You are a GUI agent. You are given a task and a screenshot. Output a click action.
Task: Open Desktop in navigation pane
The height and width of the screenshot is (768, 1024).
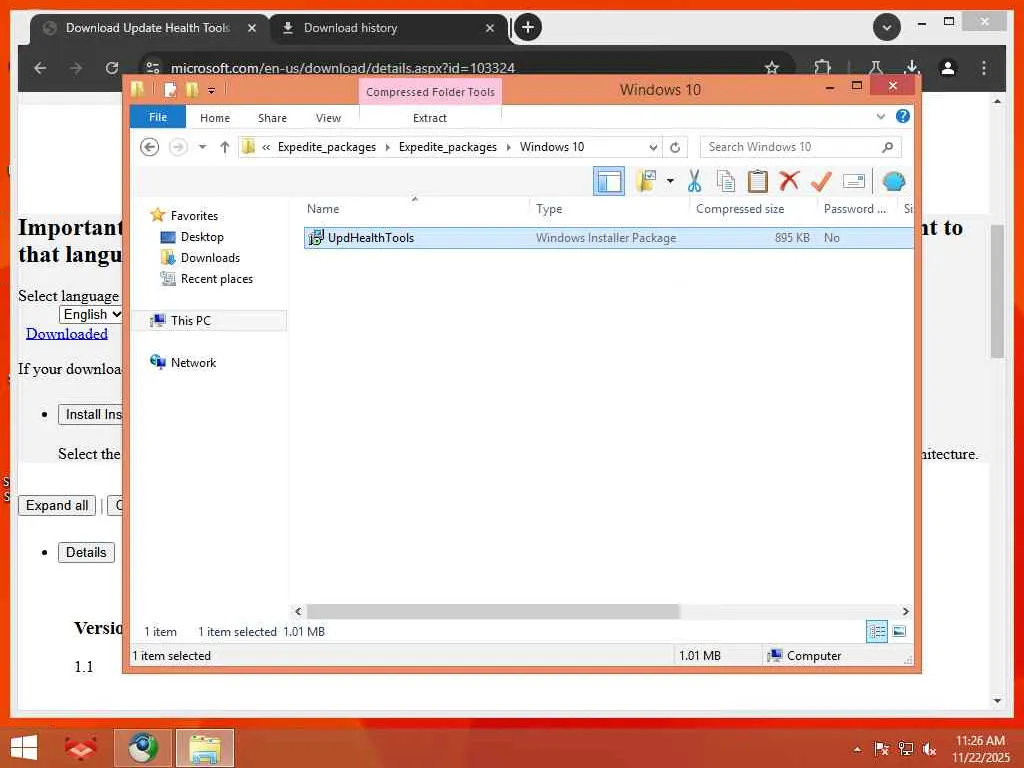tap(202, 236)
